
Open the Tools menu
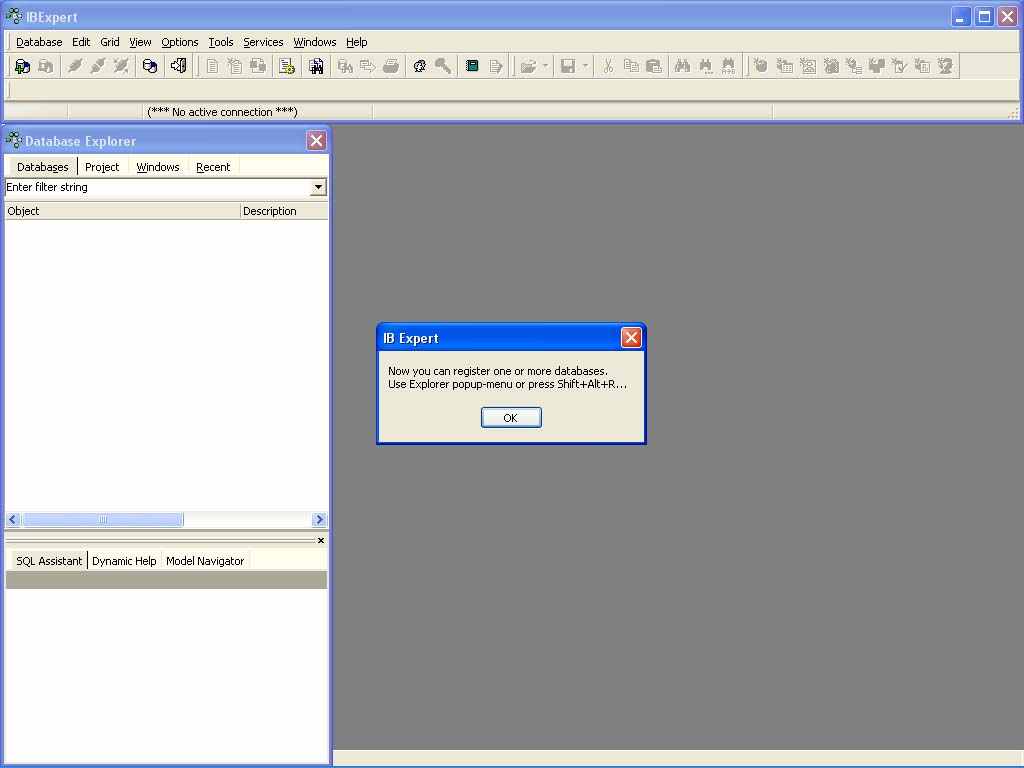coord(221,42)
